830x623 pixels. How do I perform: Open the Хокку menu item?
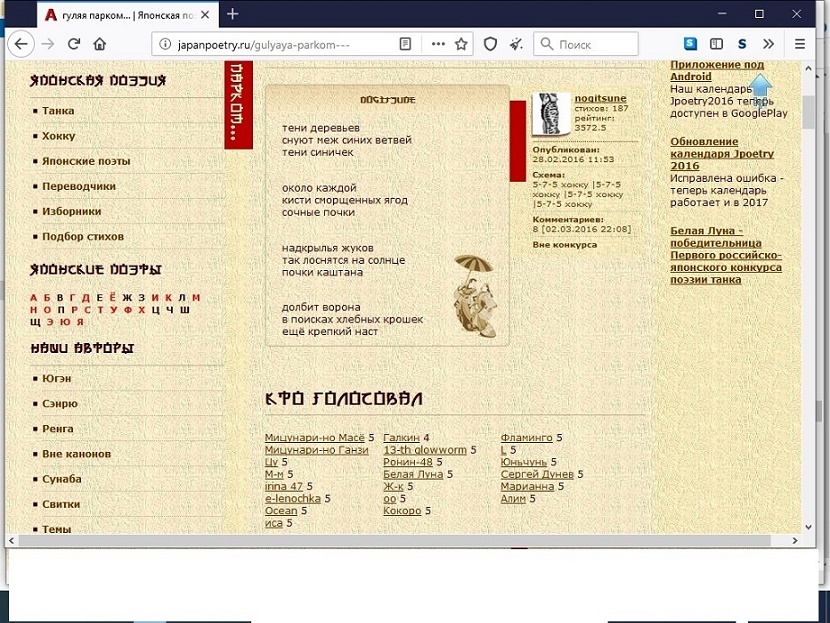click(x=59, y=136)
